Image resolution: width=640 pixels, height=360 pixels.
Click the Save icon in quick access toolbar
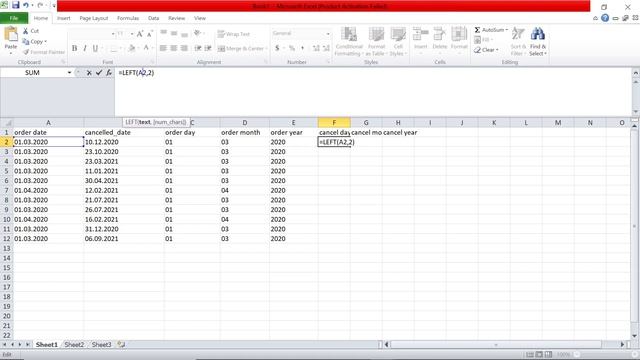16,5
